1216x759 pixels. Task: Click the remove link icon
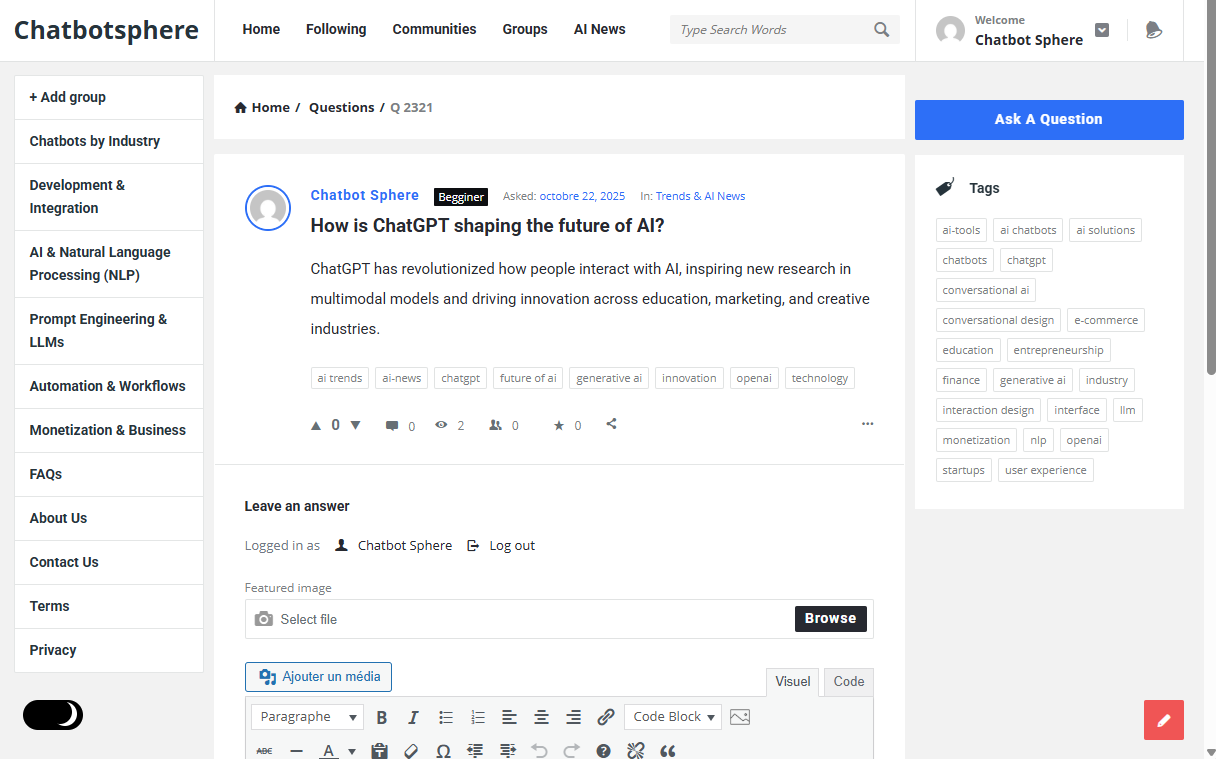coord(635,750)
